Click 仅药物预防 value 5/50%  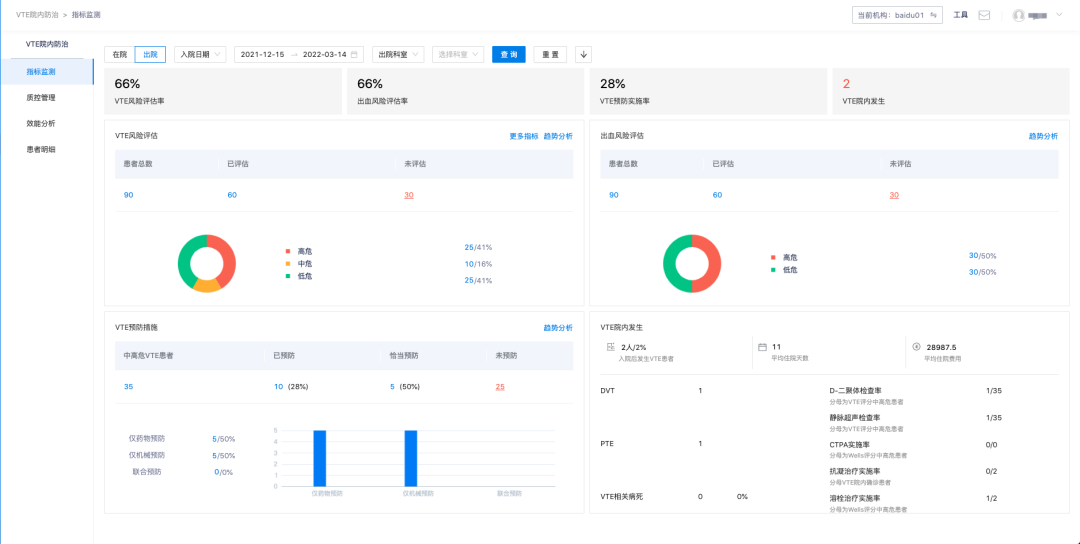[224, 439]
